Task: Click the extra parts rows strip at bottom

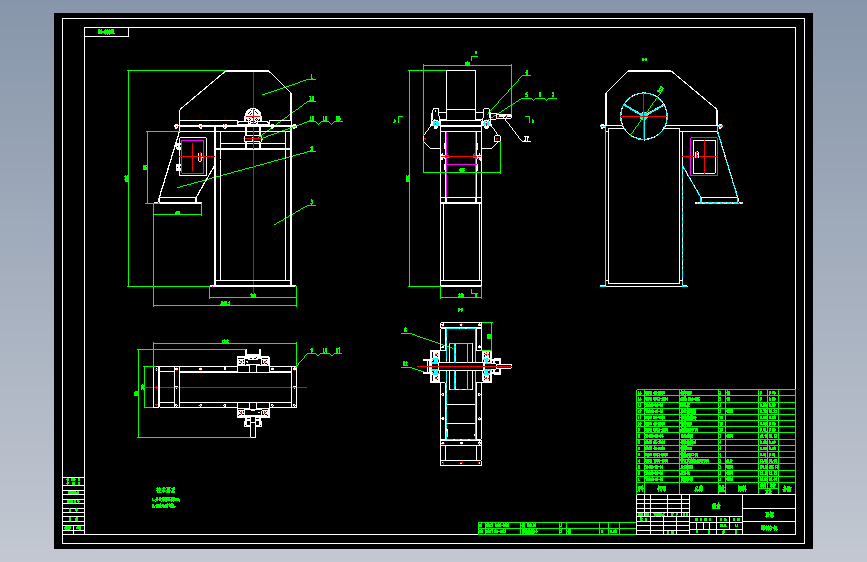Action: click(x=557, y=528)
